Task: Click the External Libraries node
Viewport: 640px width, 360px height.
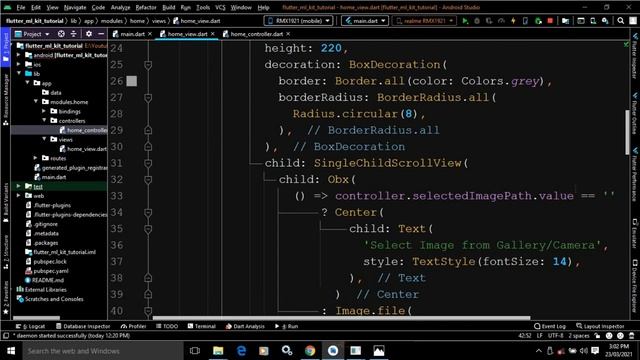Action: click(41, 290)
